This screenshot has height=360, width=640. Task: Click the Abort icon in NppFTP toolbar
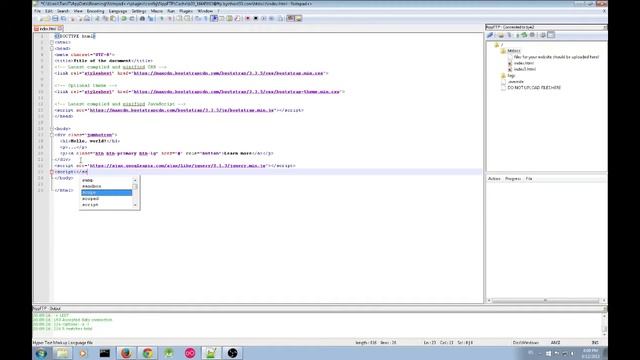(532, 35)
